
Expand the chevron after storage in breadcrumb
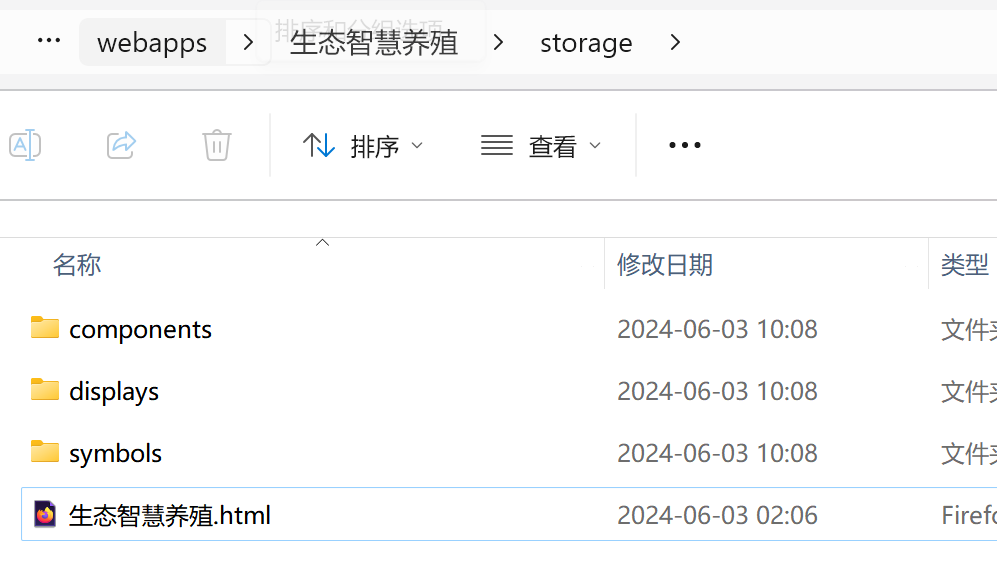pyautogui.click(x=675, y=42)
